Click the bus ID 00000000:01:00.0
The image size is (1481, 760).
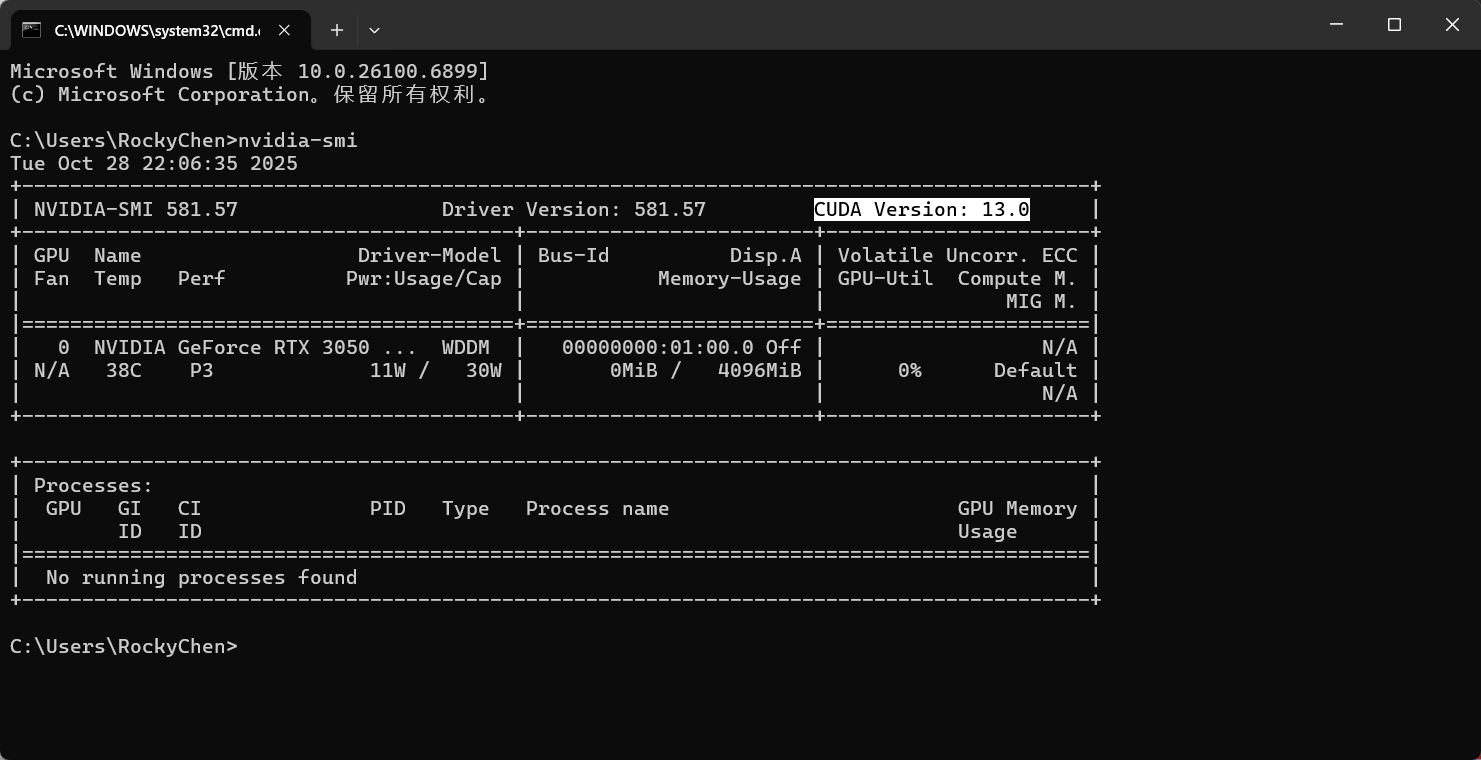pyautogui.click(x=658, y=348)
